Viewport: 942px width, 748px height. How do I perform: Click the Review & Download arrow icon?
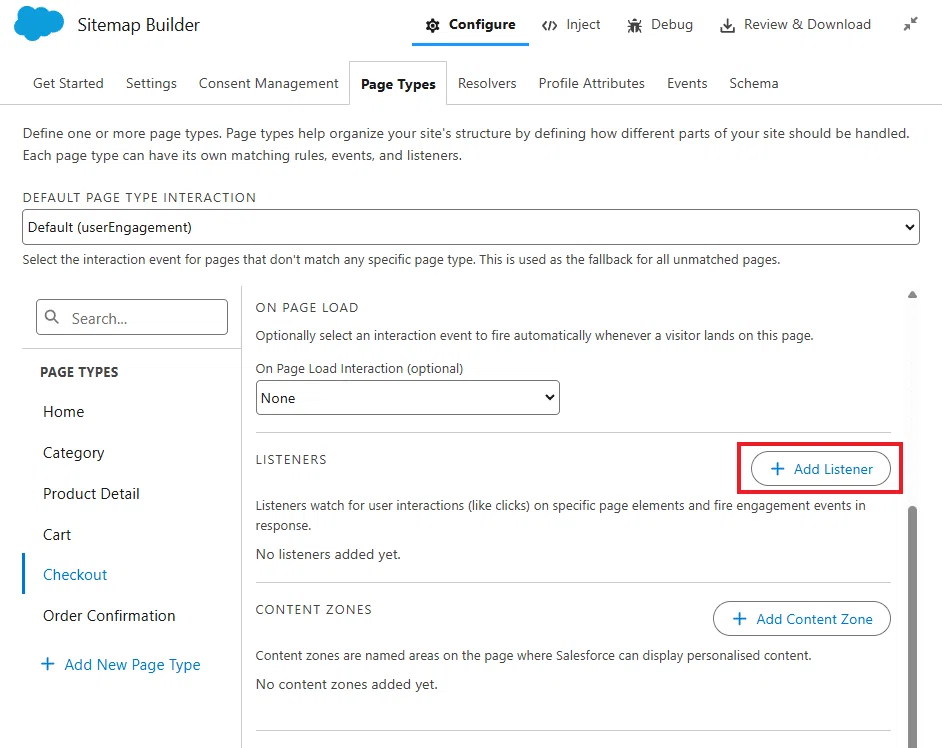[x=727, y=25]
